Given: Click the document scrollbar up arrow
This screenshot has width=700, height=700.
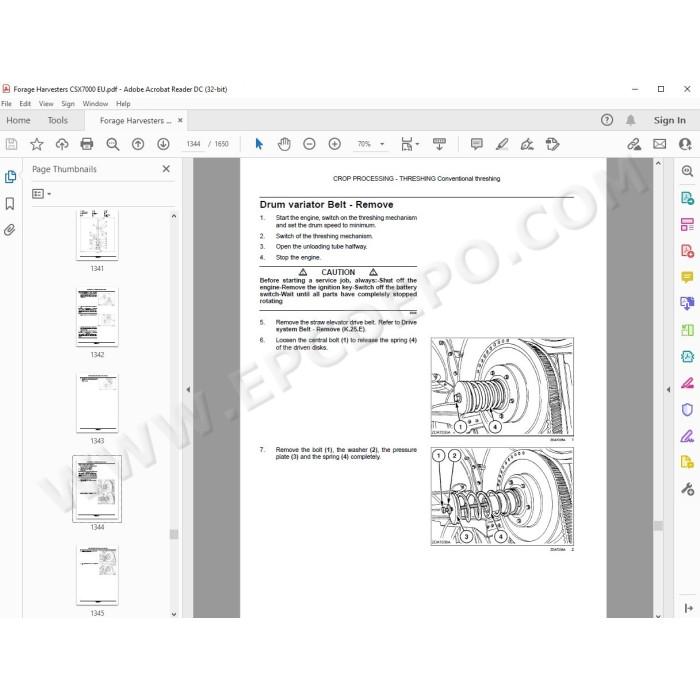Looking at the screenshot, I should [x=658, y=164].
